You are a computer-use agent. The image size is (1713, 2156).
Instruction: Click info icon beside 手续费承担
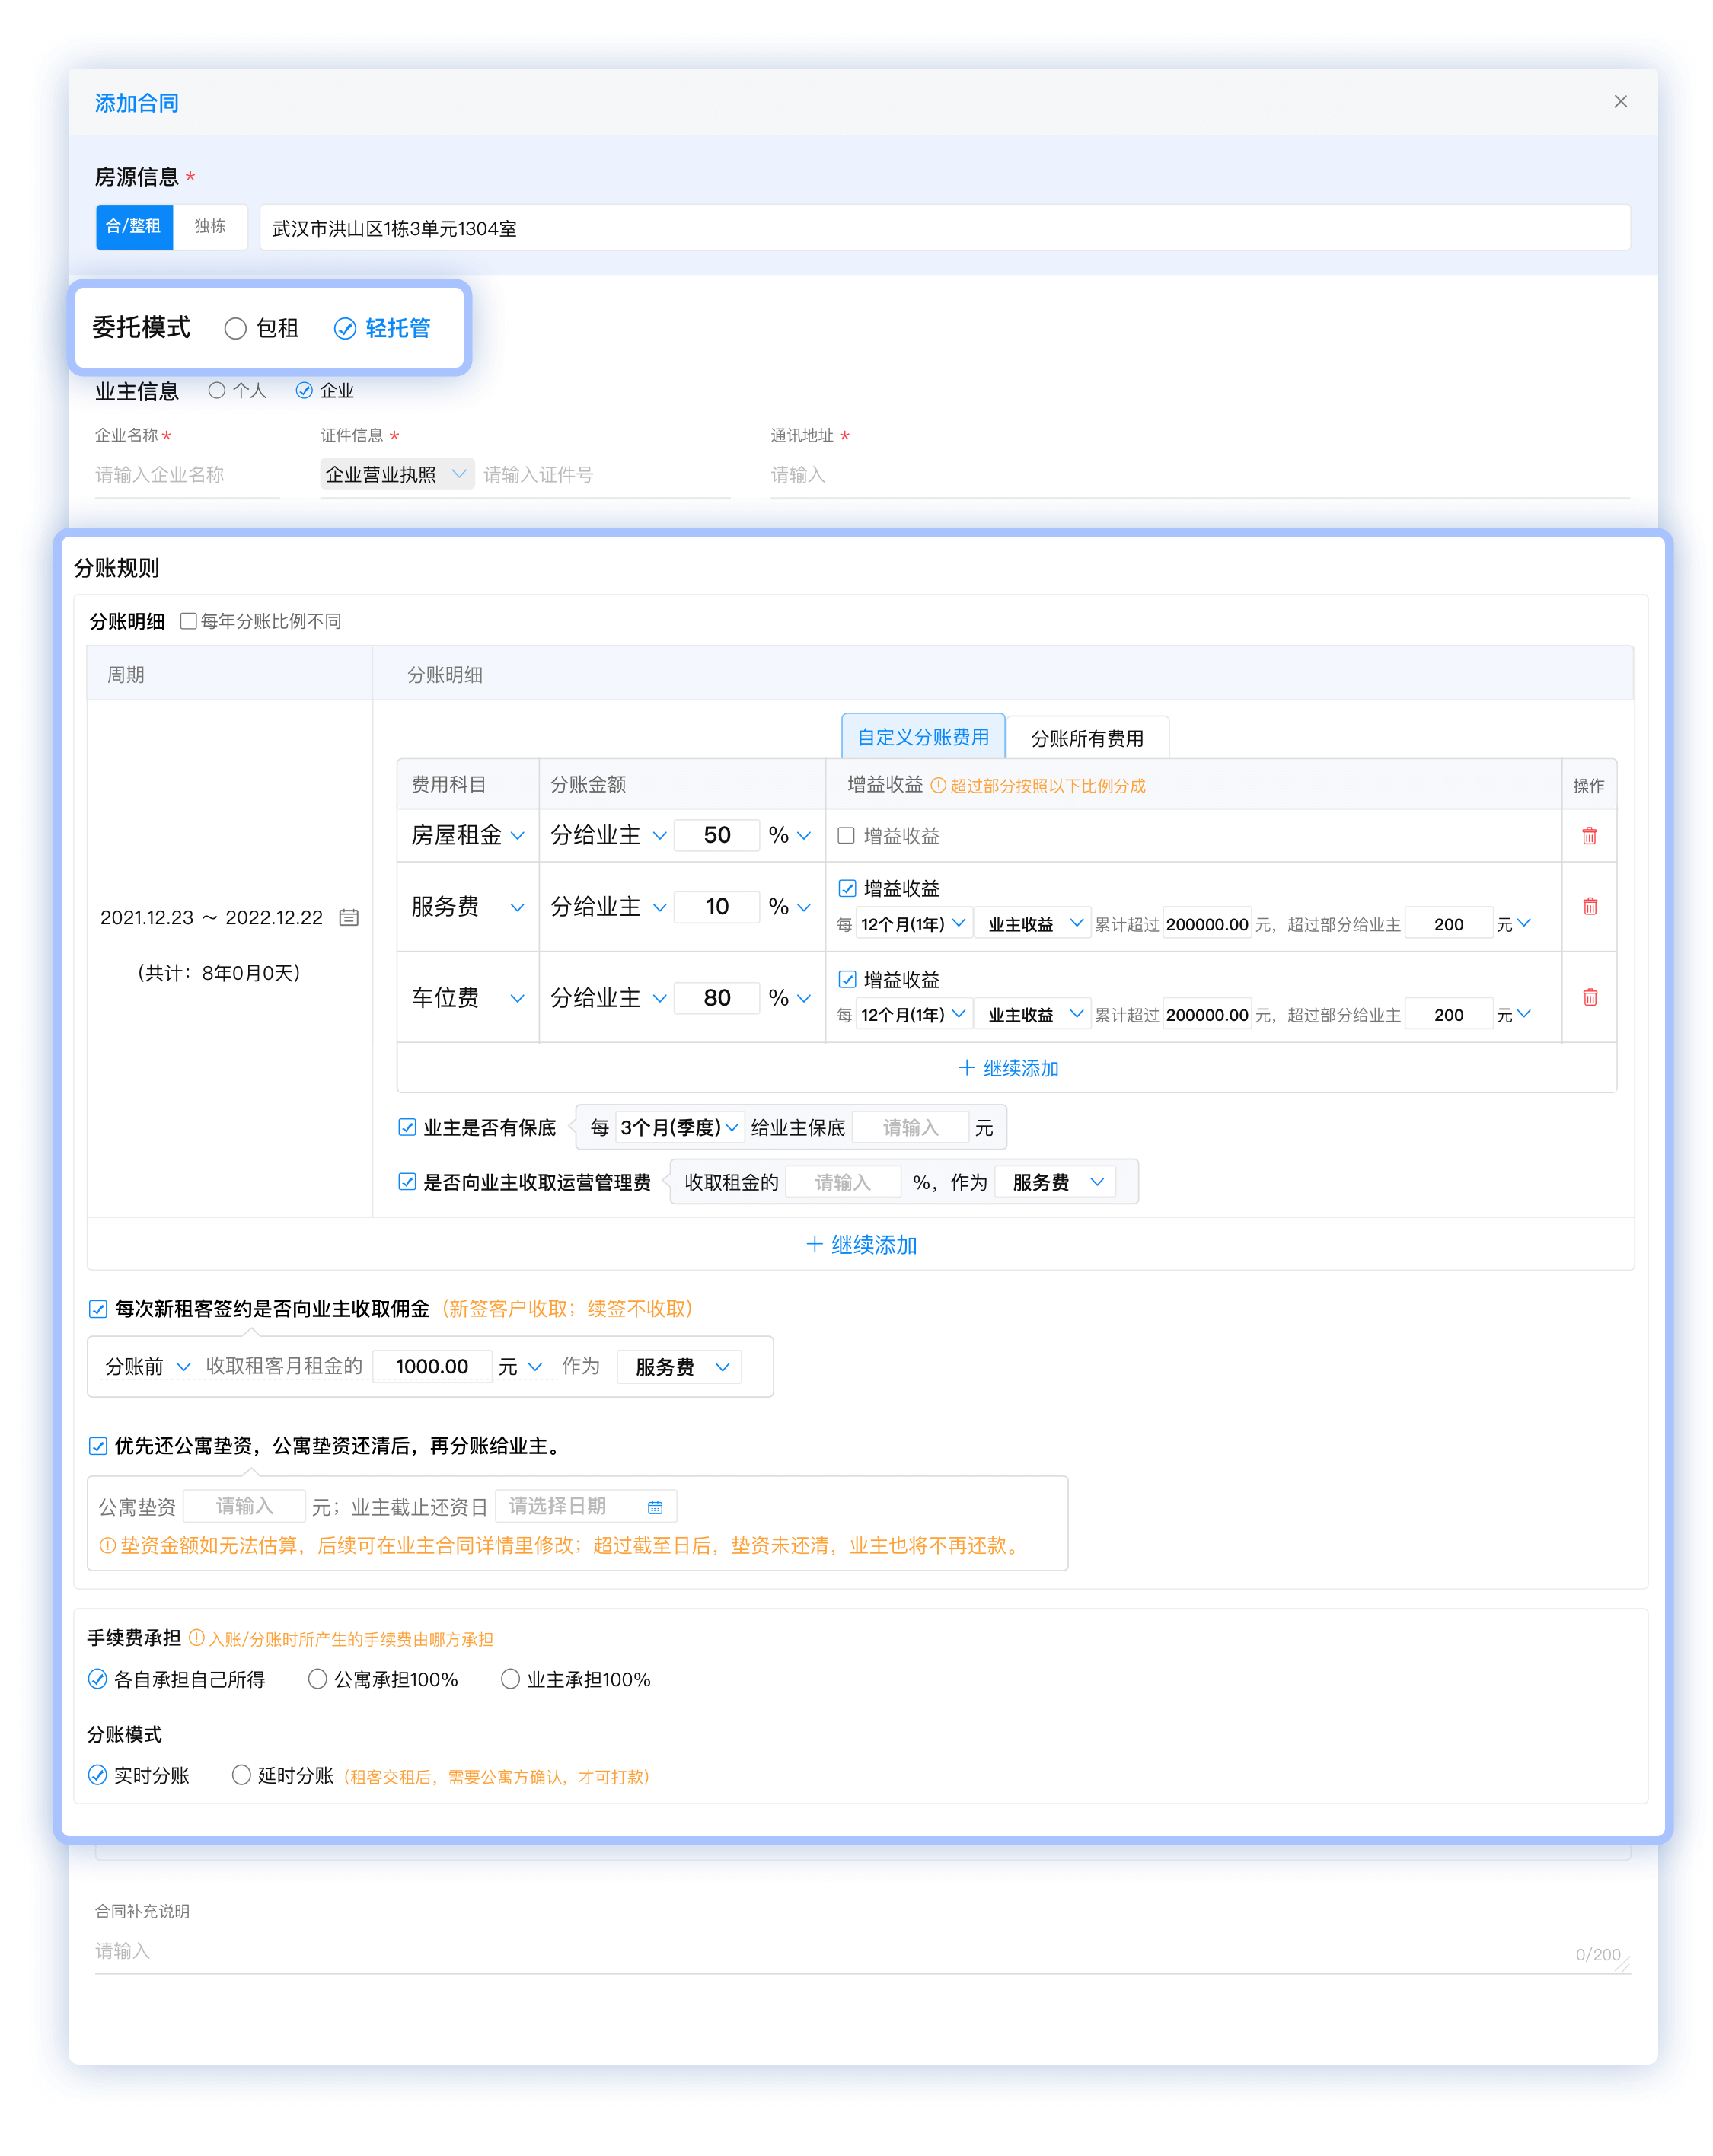tap(197, 1638)
